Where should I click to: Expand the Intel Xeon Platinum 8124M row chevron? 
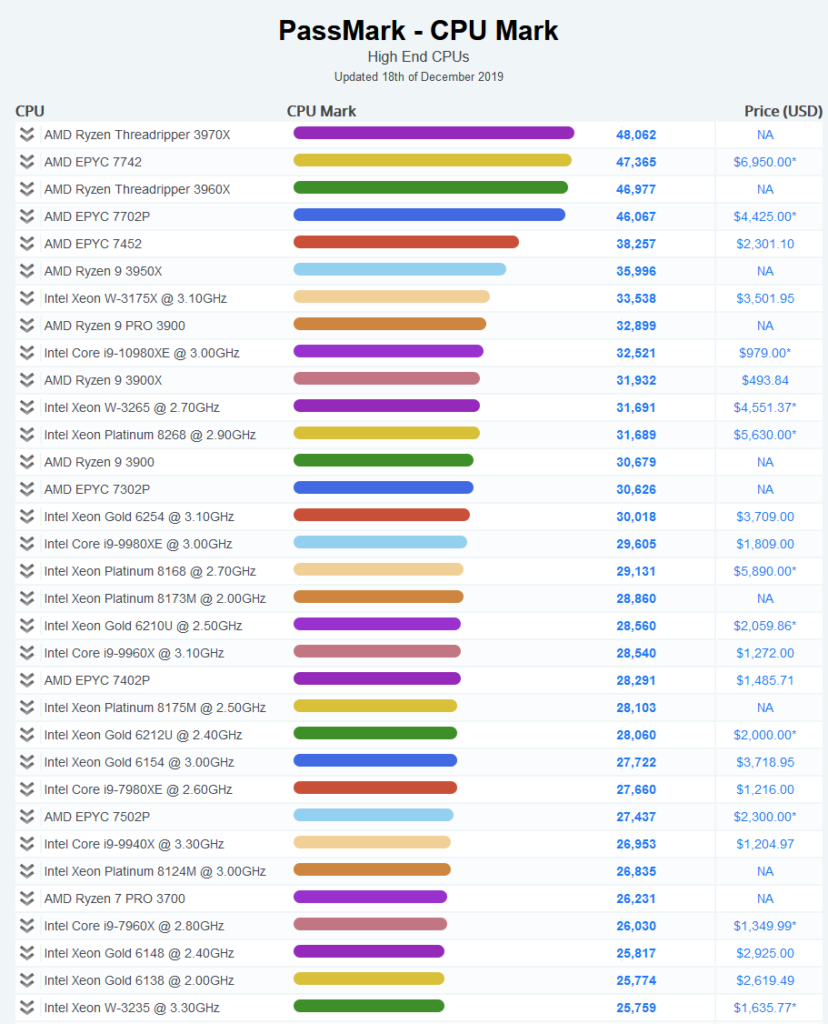pyautogui.click(x=27, y=871)
